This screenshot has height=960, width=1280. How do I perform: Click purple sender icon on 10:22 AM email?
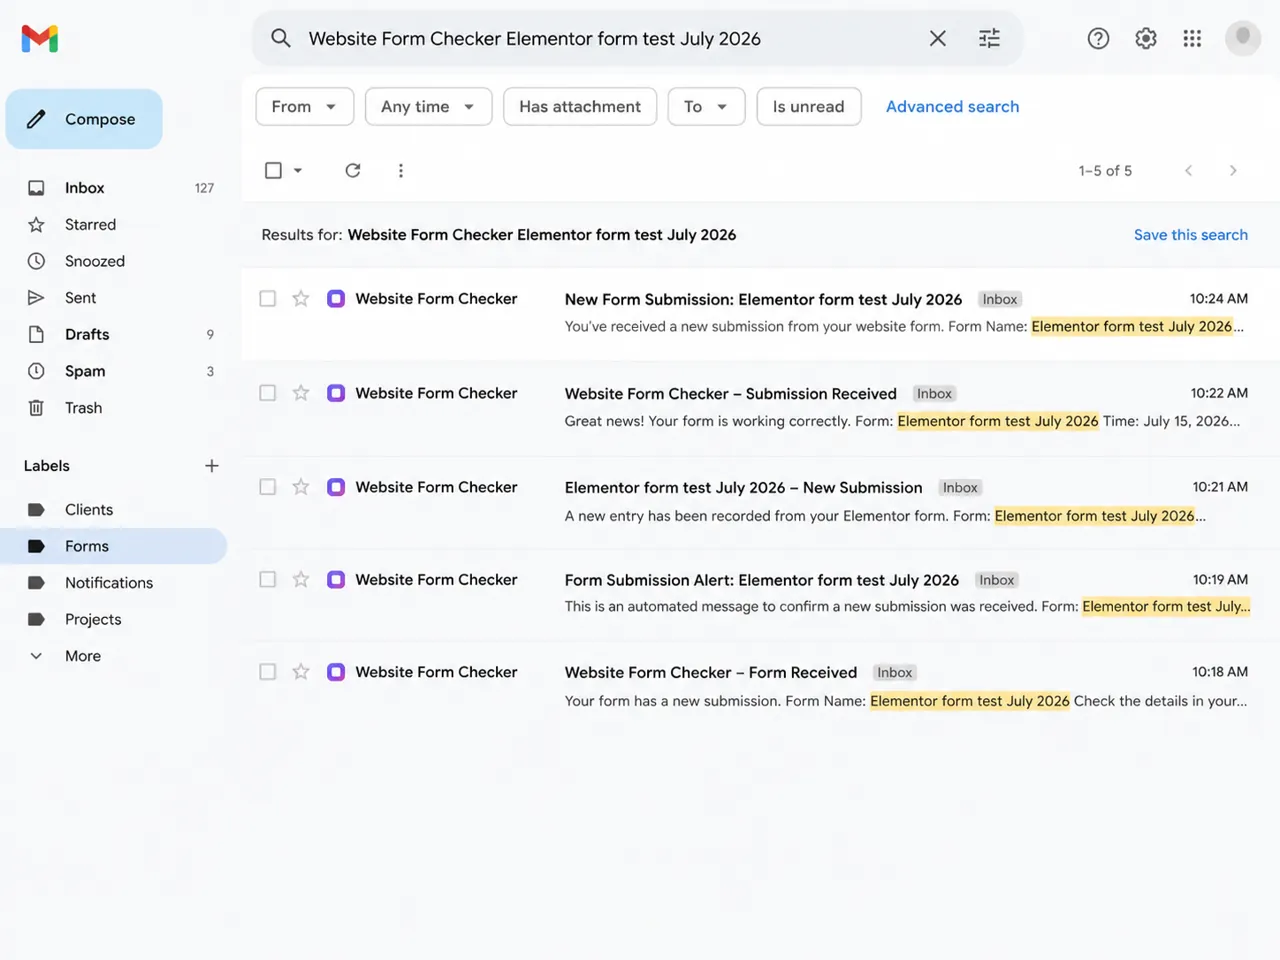tap(336, 393)
